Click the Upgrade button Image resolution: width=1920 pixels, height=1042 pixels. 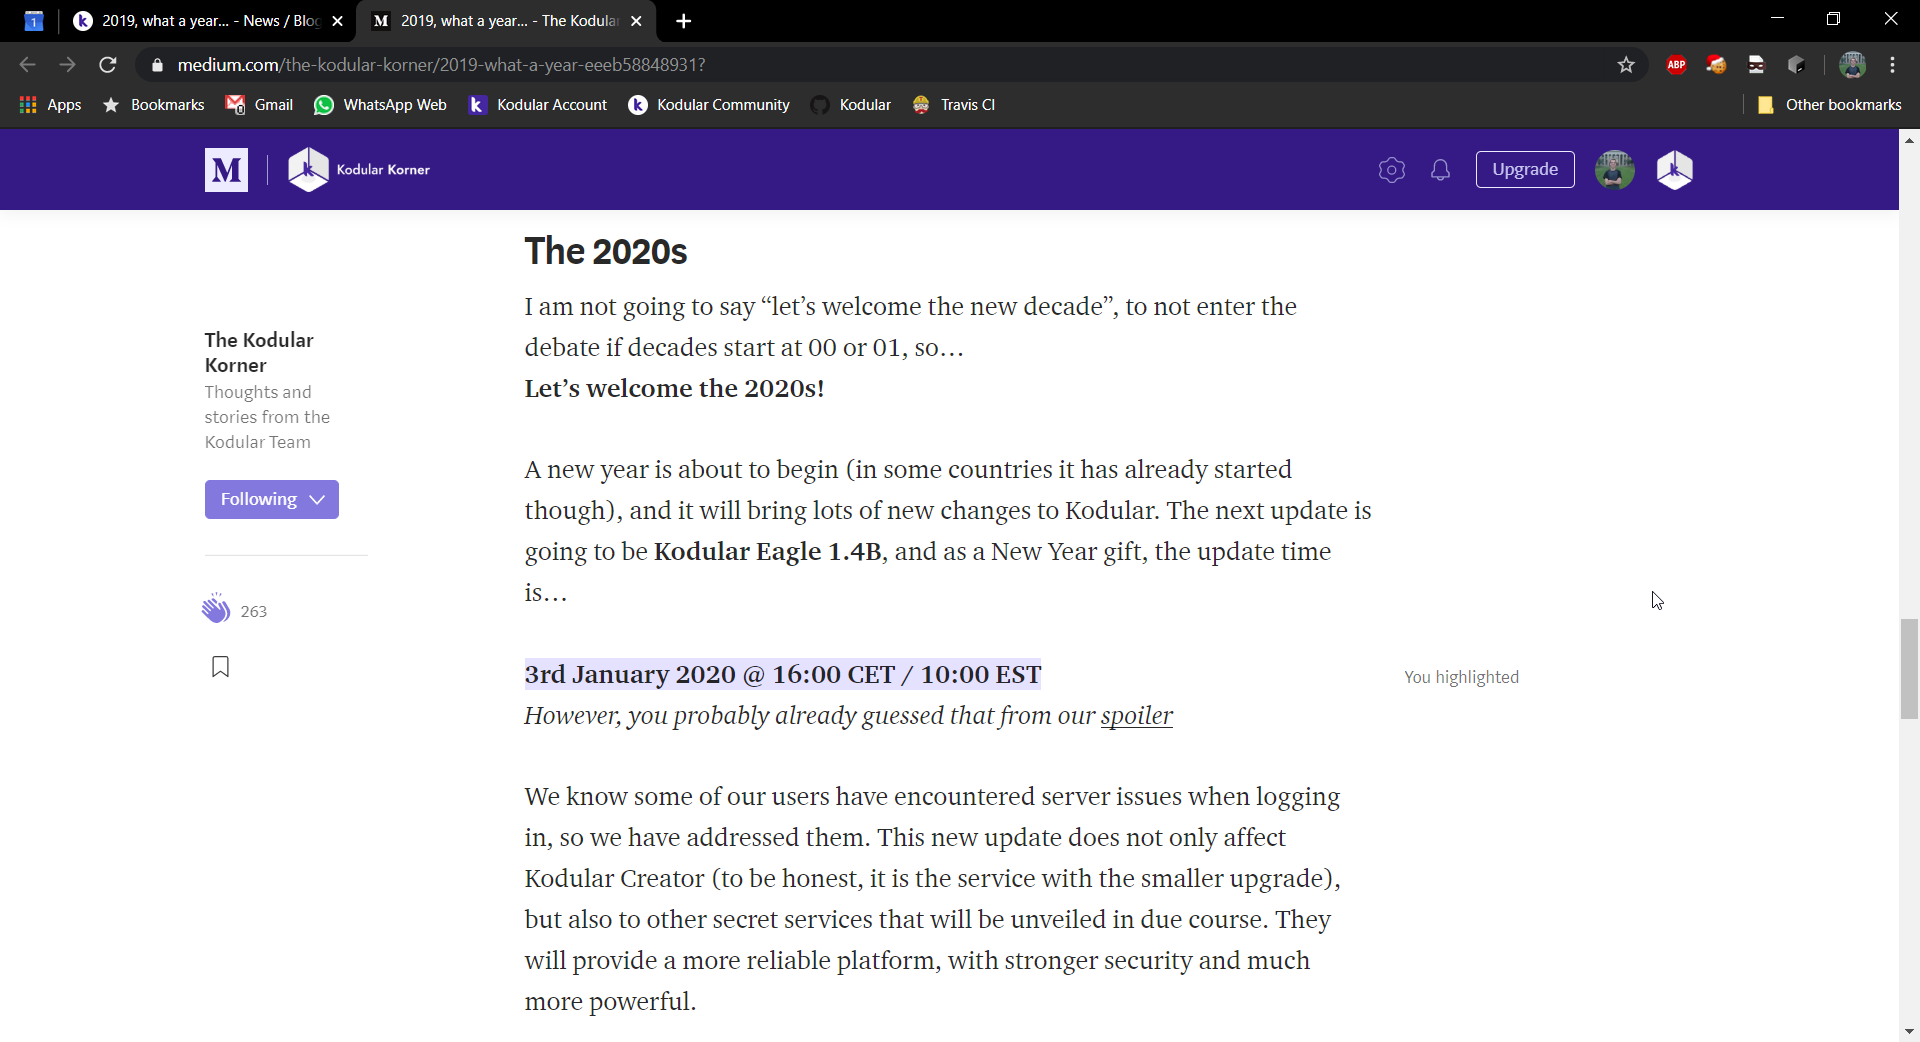pos(1525,170)
